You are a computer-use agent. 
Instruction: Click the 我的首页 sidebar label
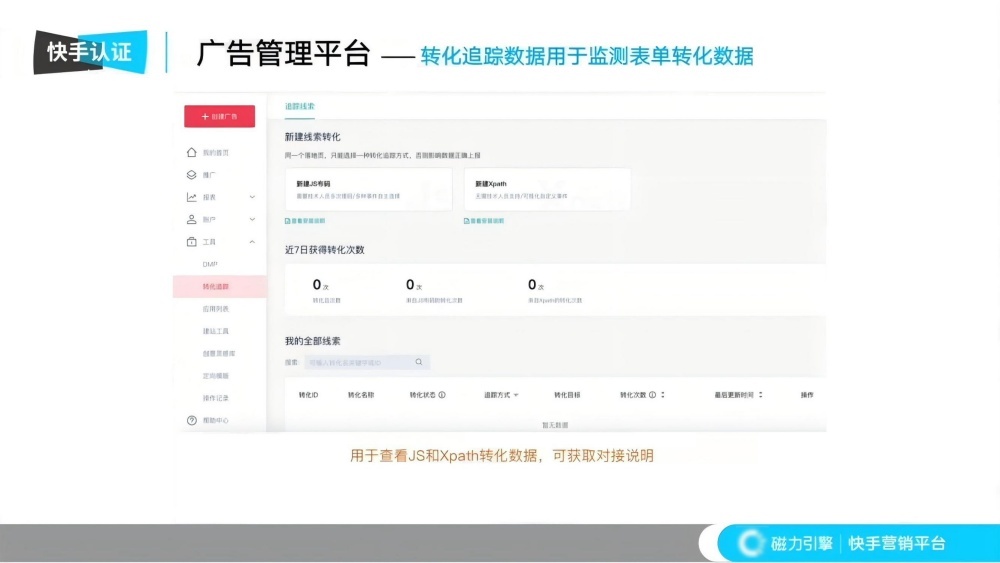pos(216,152)
